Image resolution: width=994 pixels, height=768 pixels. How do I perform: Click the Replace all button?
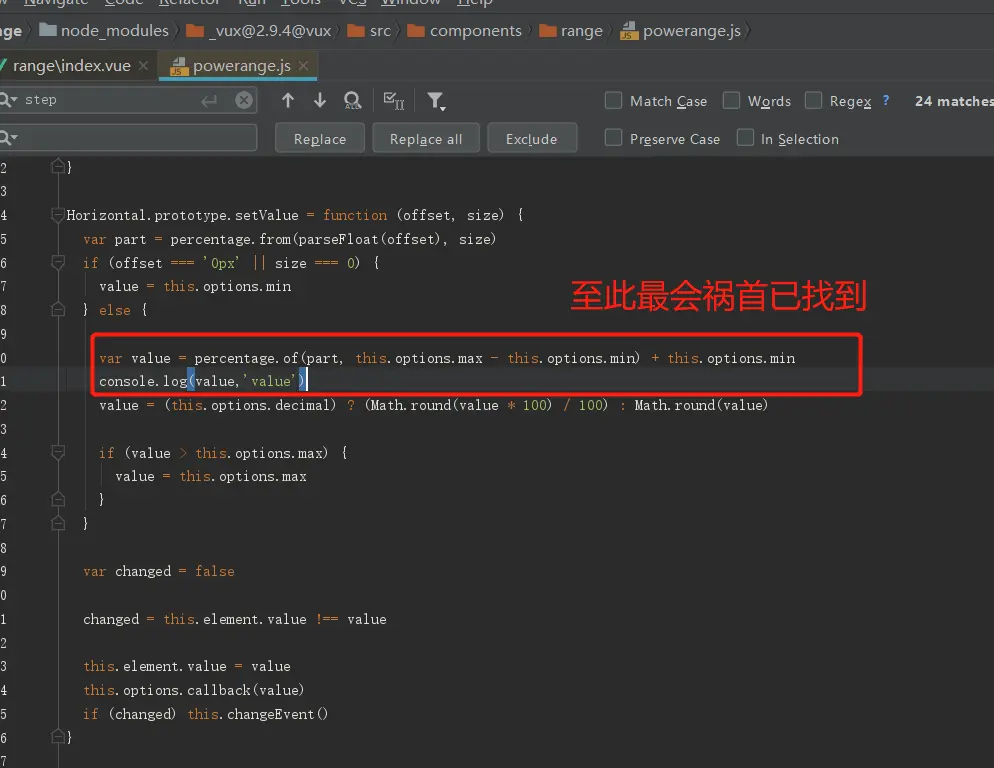click(426, 138)
